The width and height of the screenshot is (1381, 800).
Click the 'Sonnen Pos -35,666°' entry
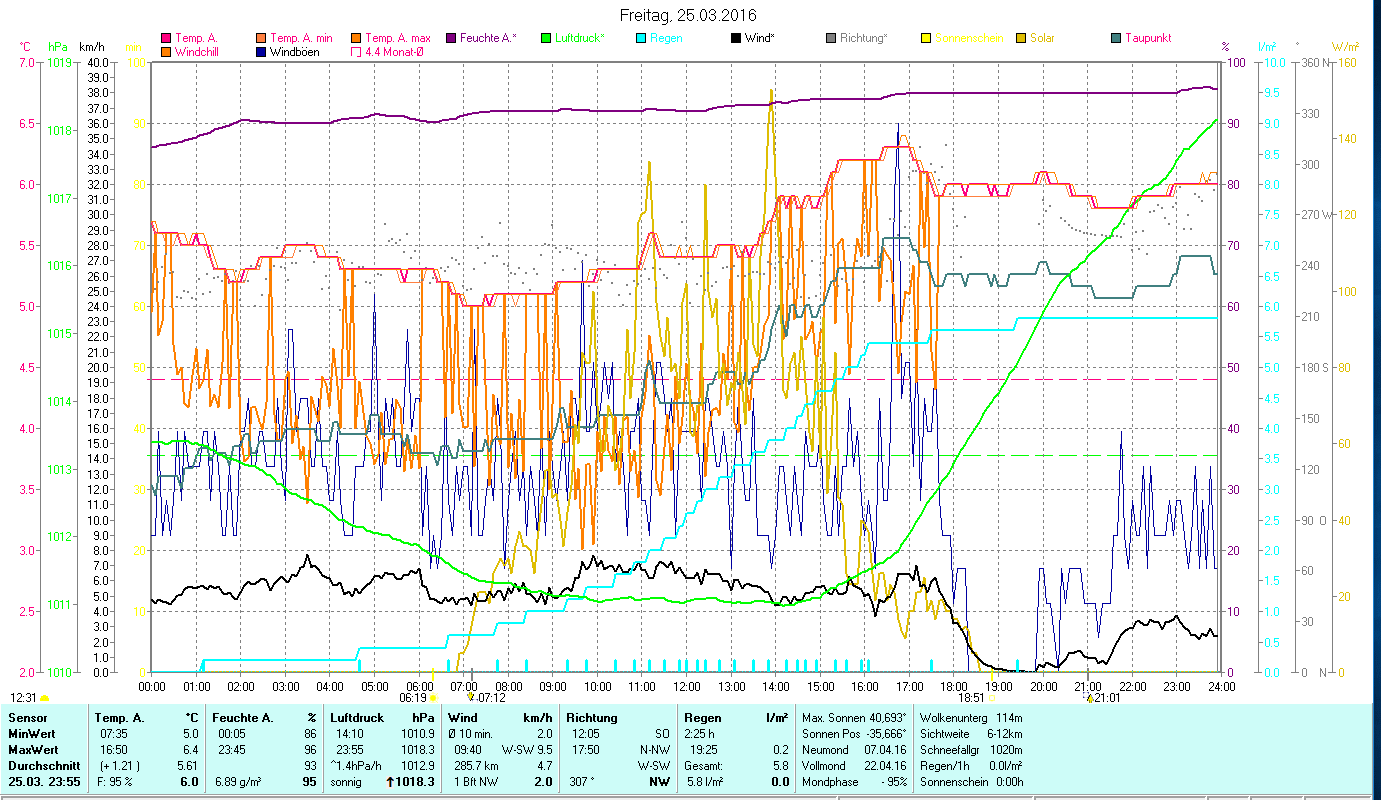pos(855,734)
